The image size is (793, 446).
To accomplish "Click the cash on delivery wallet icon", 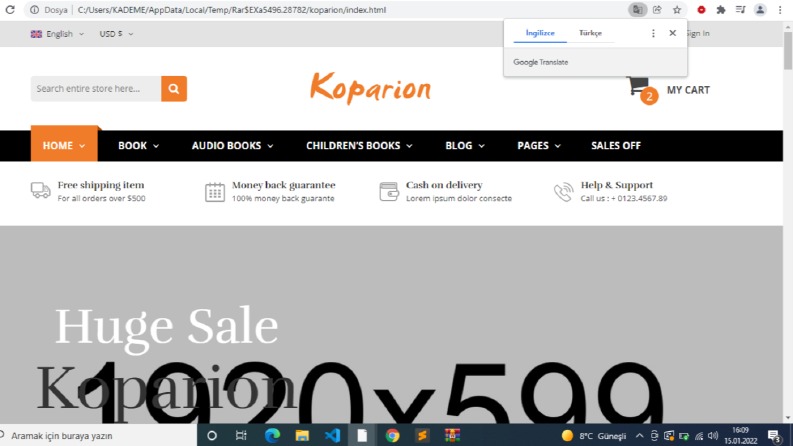I will pos(389,192).
